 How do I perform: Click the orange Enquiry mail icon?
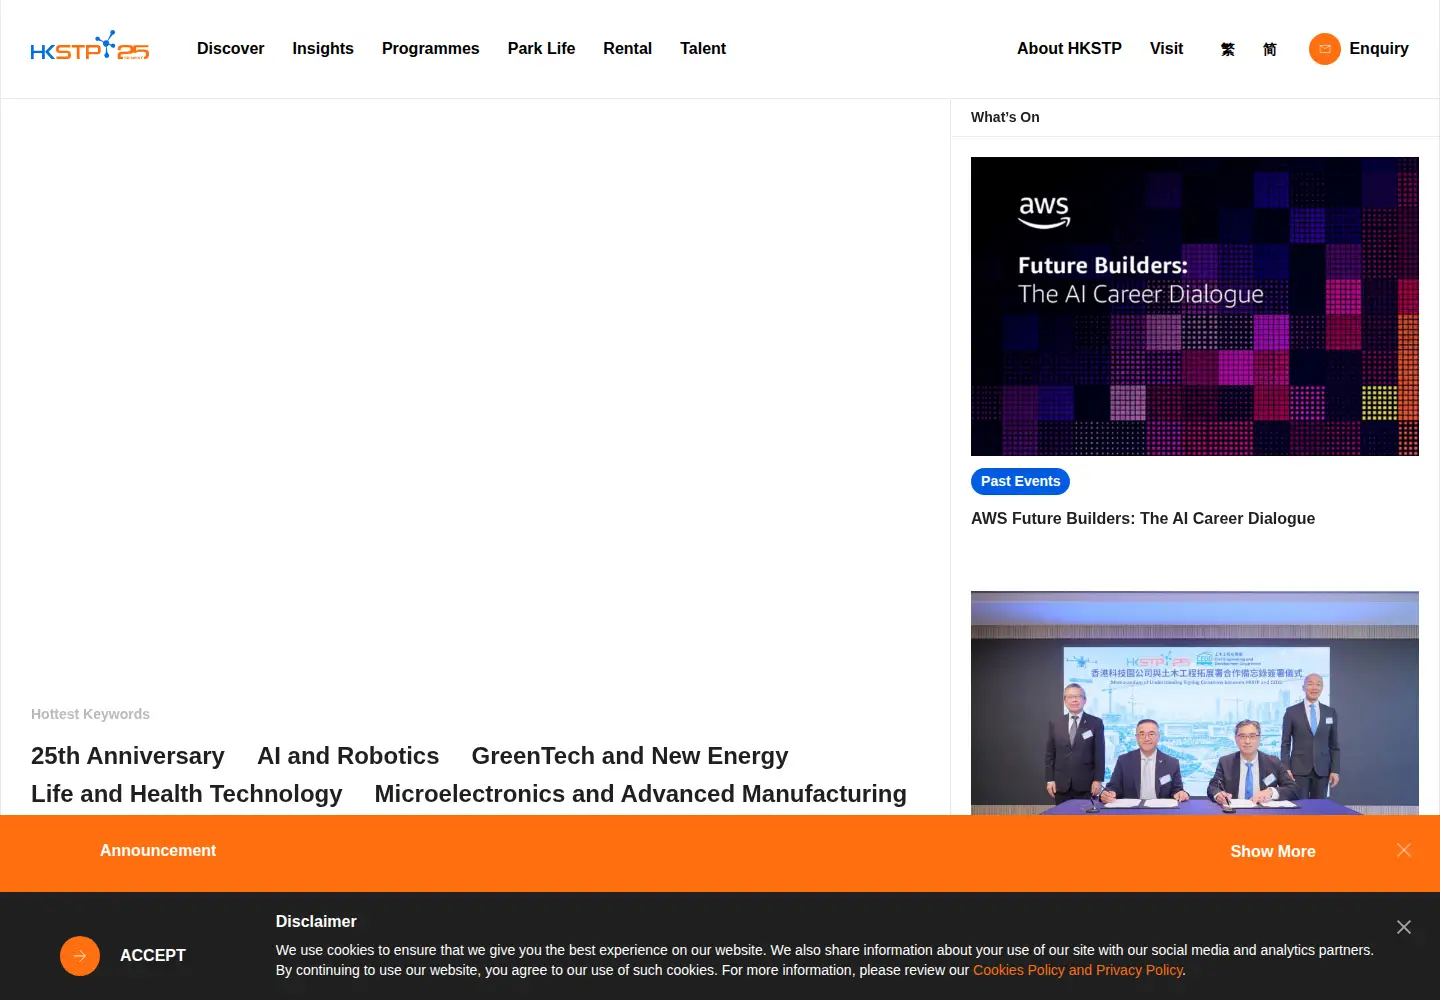(1325, 49)
